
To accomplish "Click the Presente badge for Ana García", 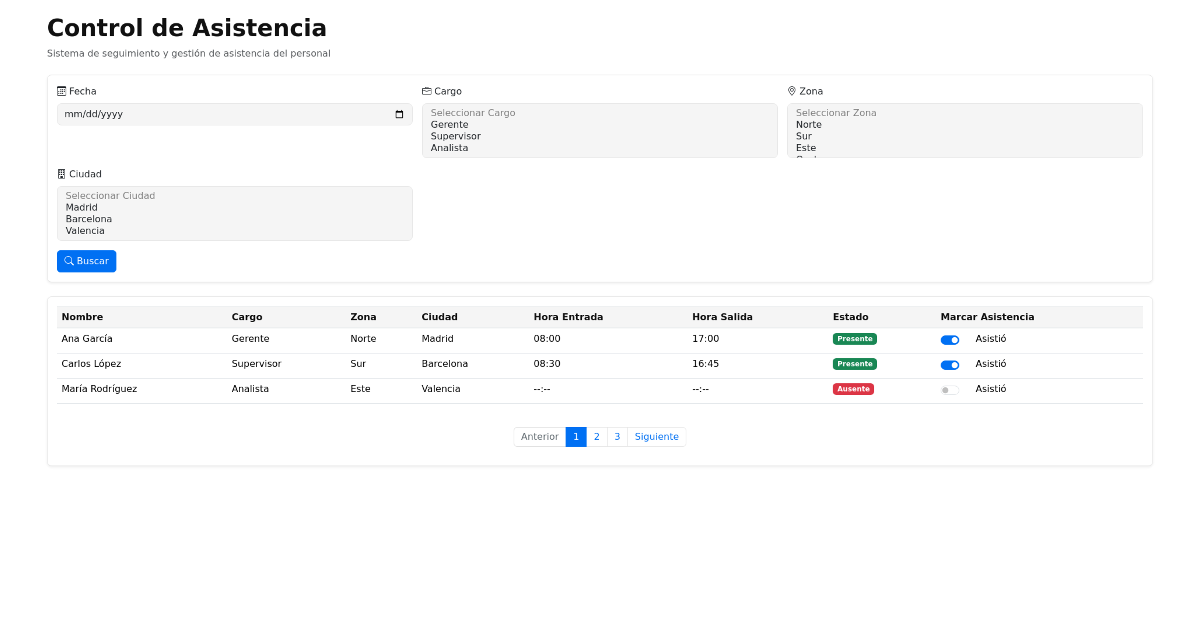I will tap(854, 338).
